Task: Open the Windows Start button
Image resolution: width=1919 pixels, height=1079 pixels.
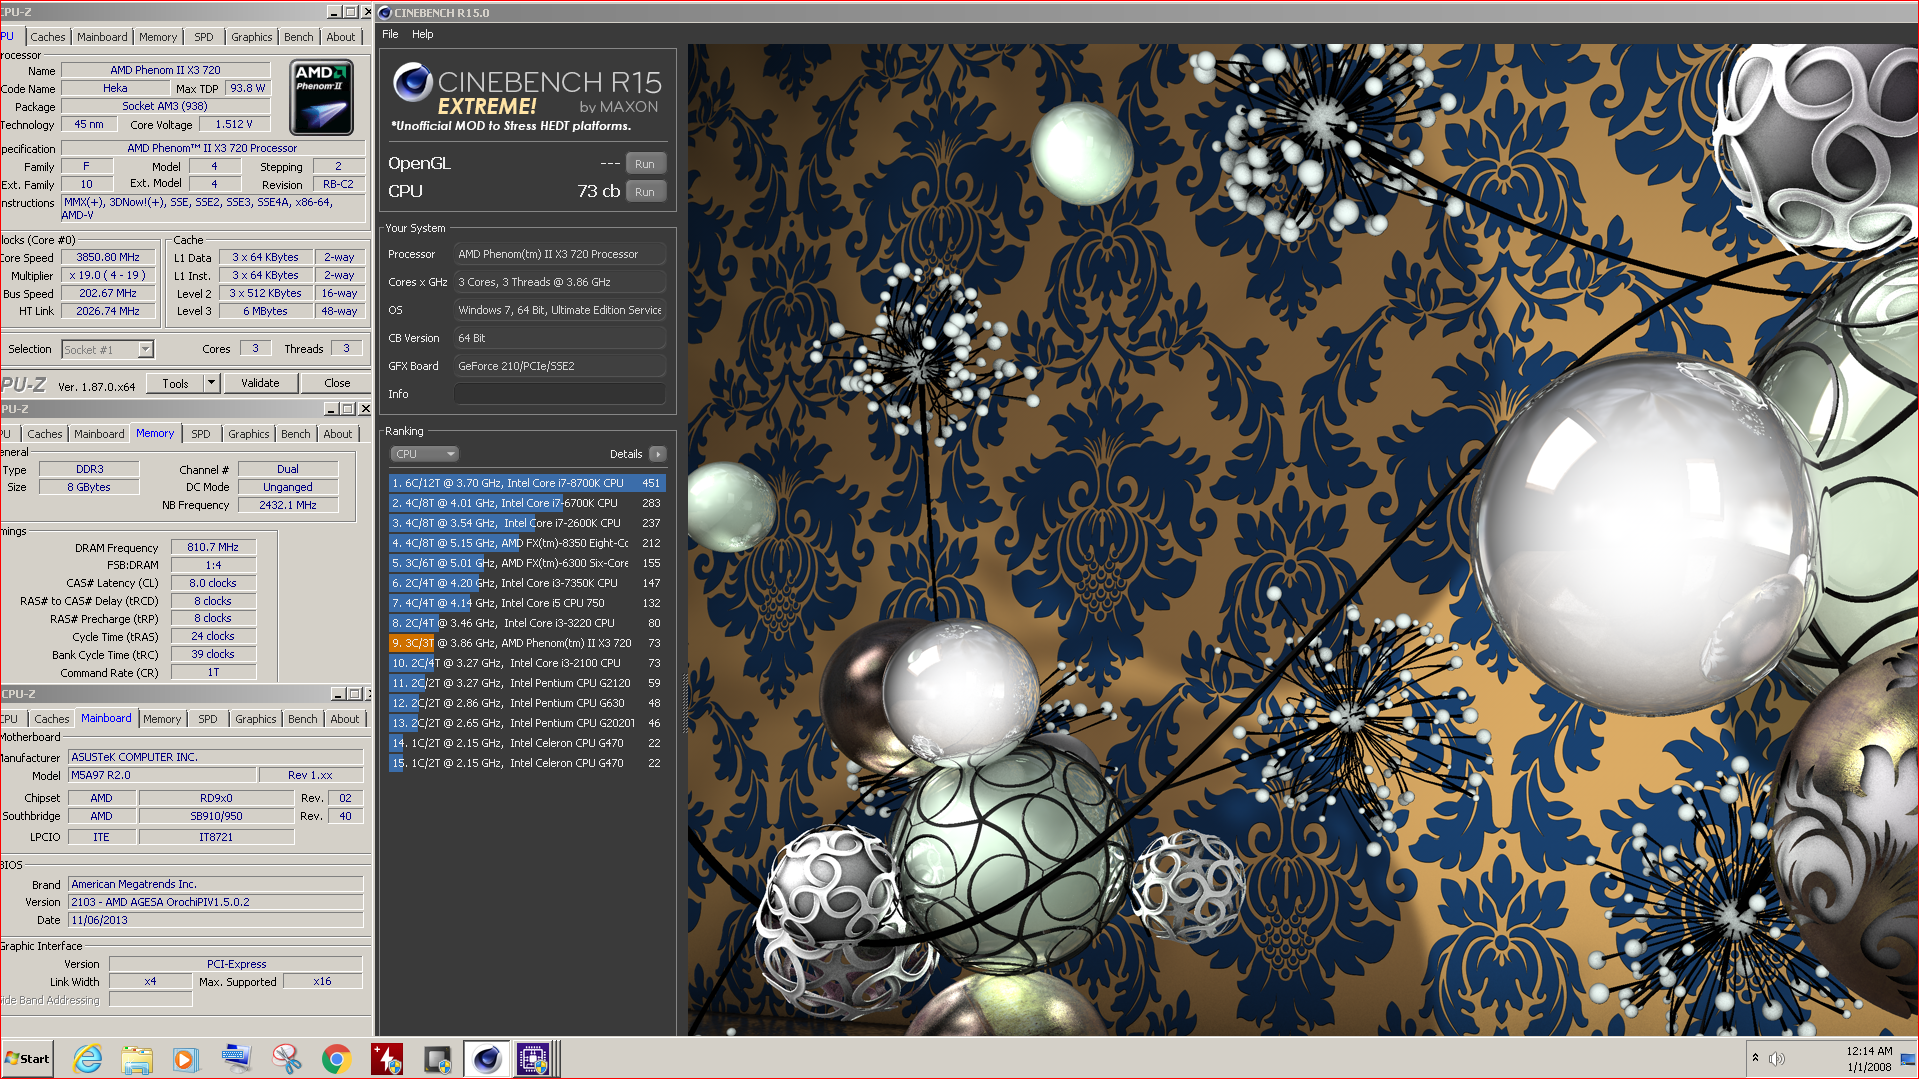Action: pyautogui.click(x=27, y=1059)
